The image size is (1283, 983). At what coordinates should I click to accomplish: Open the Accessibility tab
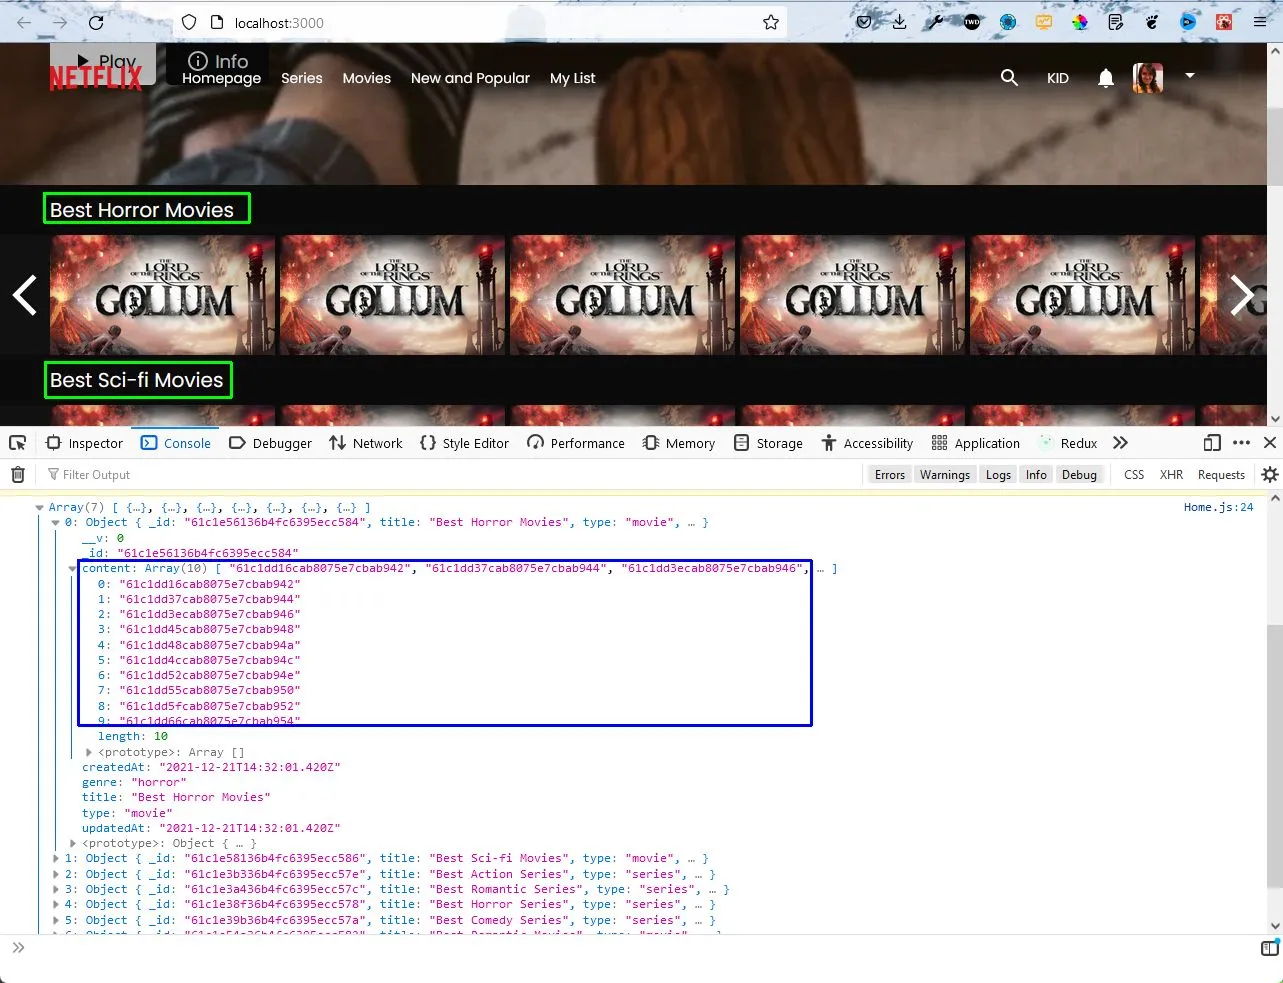click(867, 443)
